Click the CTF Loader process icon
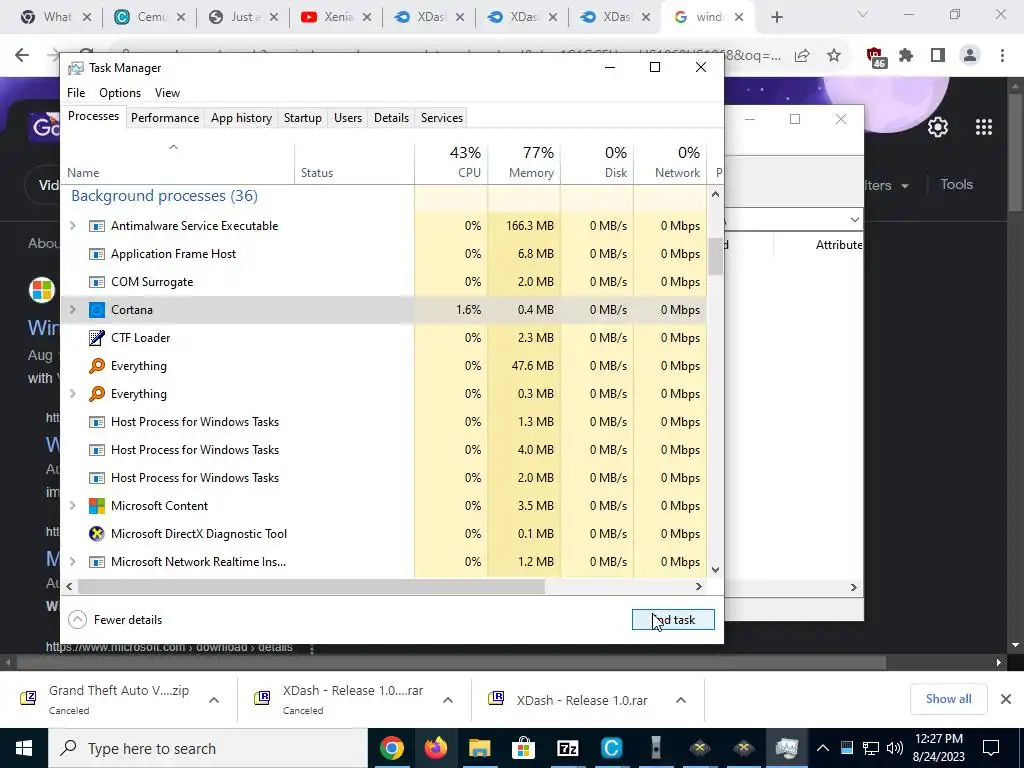 [x=97, y=338]
